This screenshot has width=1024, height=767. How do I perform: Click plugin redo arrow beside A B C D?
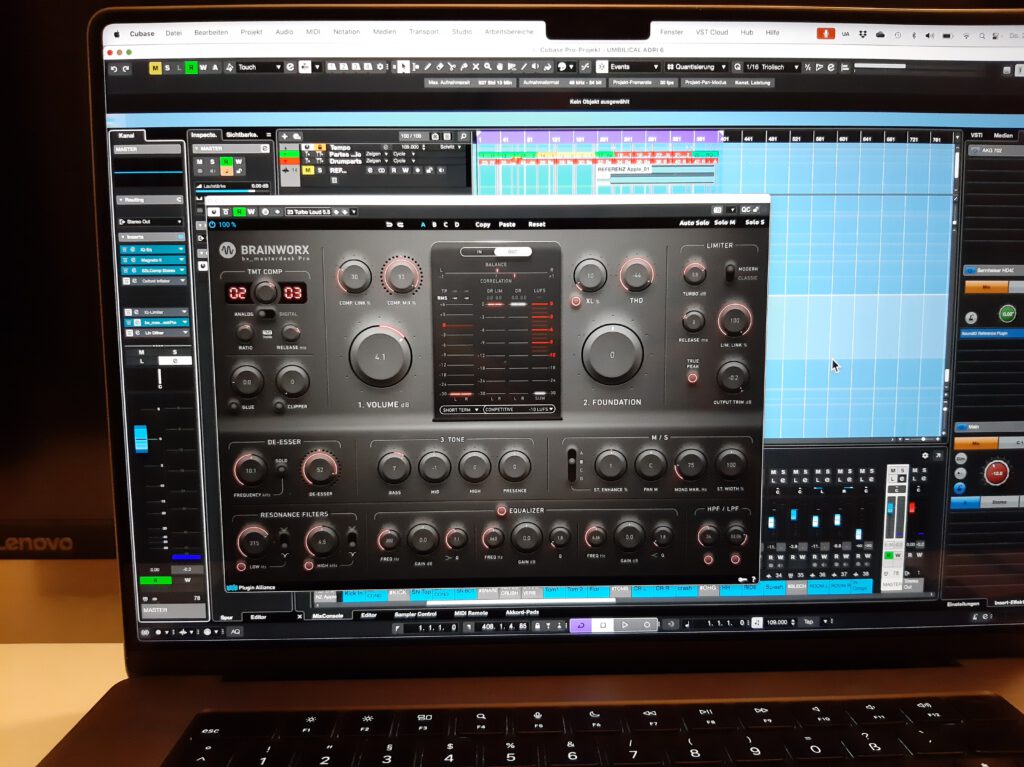400,224
